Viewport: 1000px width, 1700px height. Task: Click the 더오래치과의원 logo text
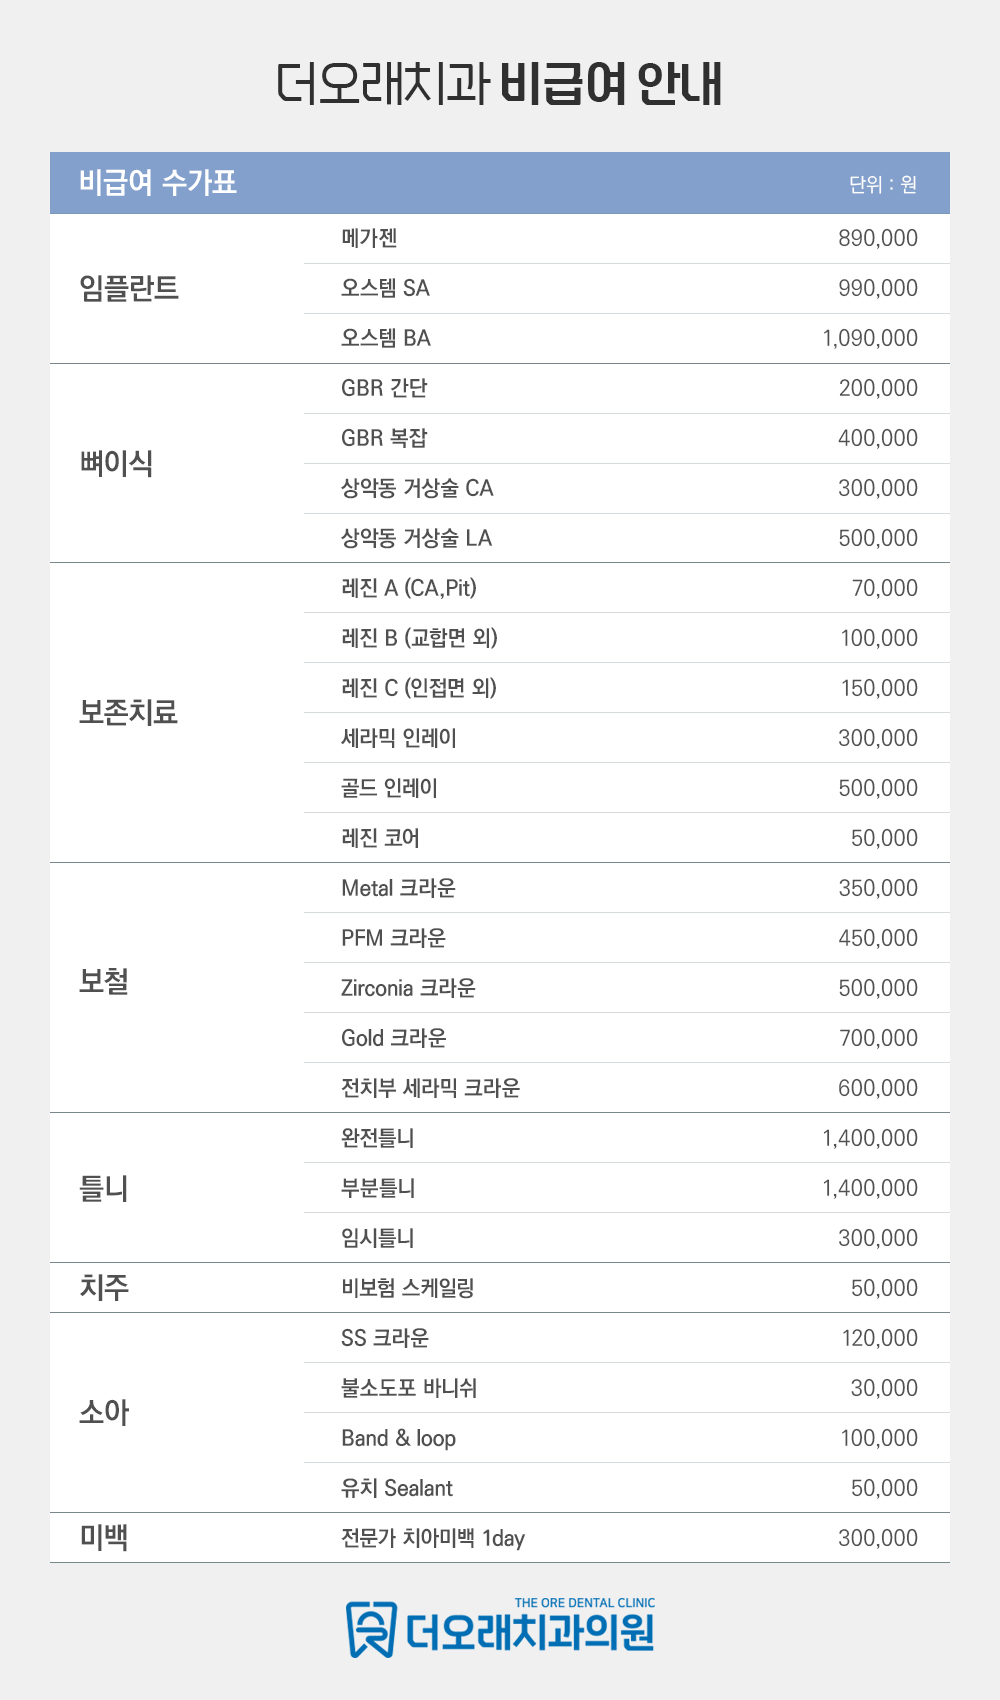[530, 1632]
